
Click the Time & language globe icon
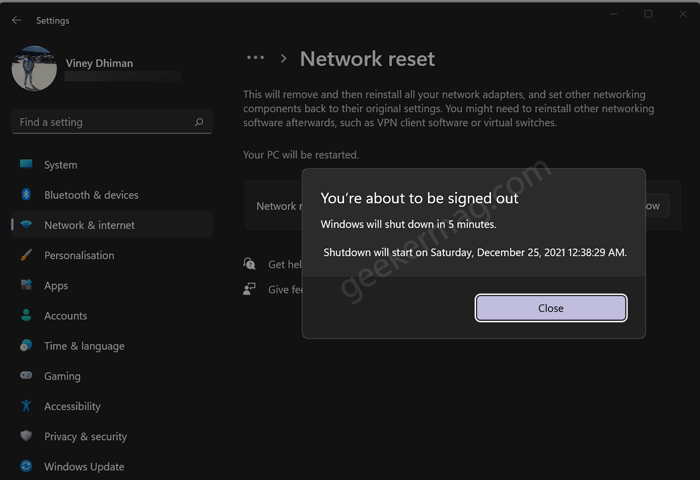tap(26, 345)
